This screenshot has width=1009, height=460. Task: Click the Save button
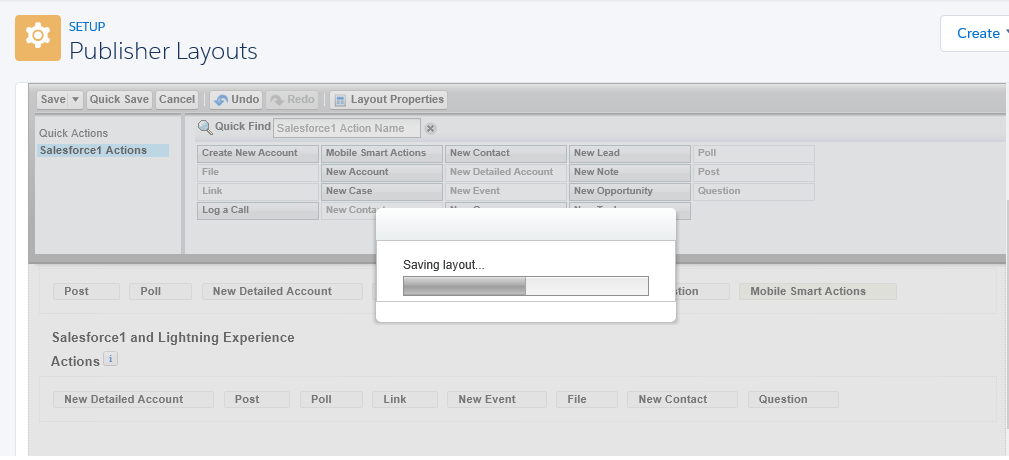click(53, 100)
